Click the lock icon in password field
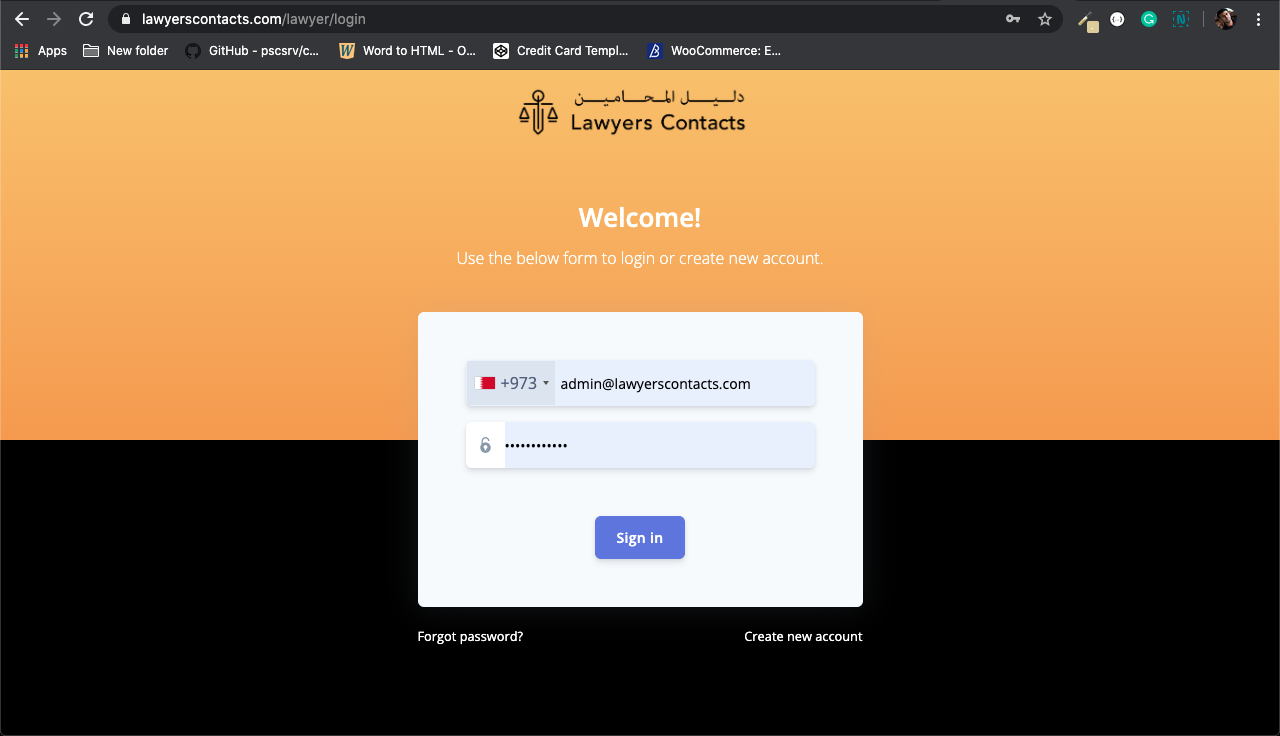Image resolution: width=1280 pixels, height=736 pixels. (485, 445)
